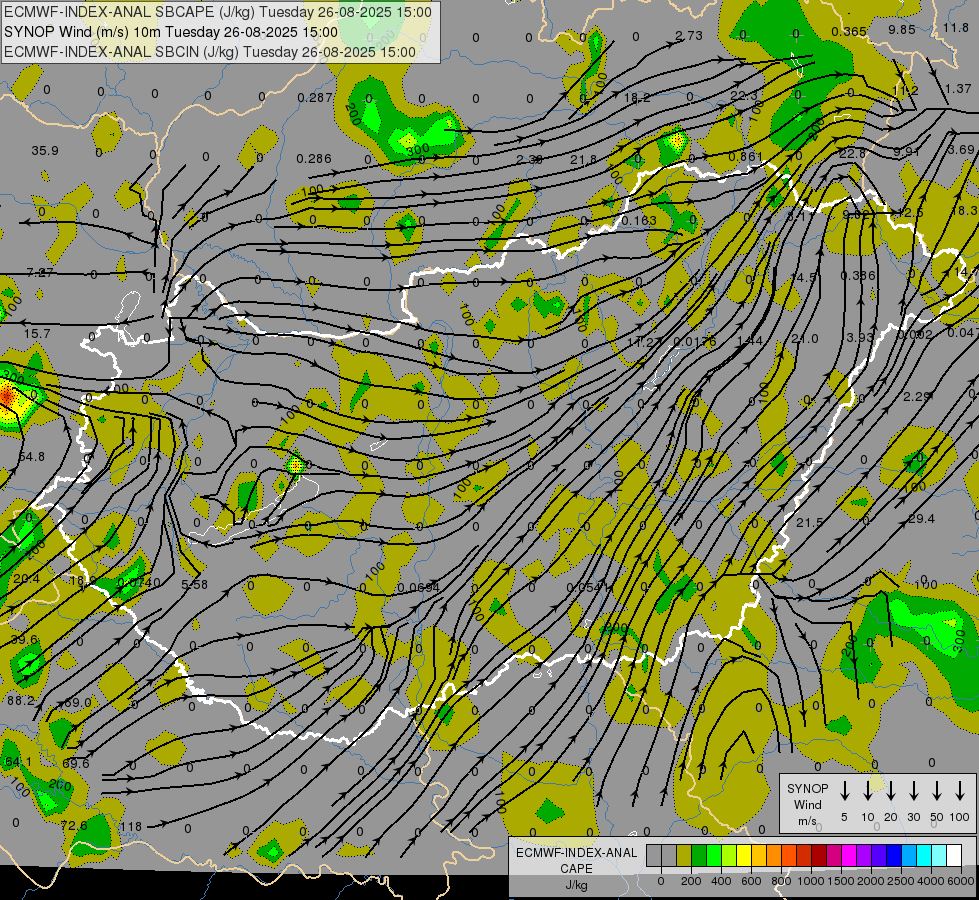Pick the pure yellow 500–600 CAPE swatch

click(744, 856)
